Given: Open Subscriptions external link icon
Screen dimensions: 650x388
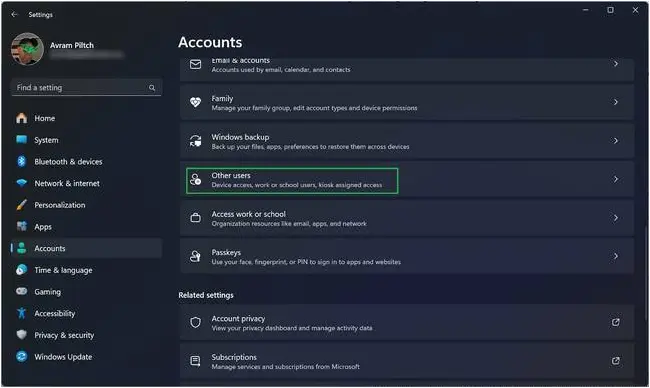Looking at the screenshot, I should point(616,361).
